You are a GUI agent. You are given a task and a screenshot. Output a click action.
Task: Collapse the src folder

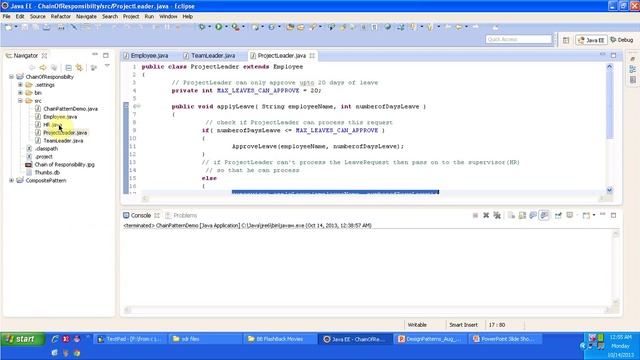click(x=20, y=101)
